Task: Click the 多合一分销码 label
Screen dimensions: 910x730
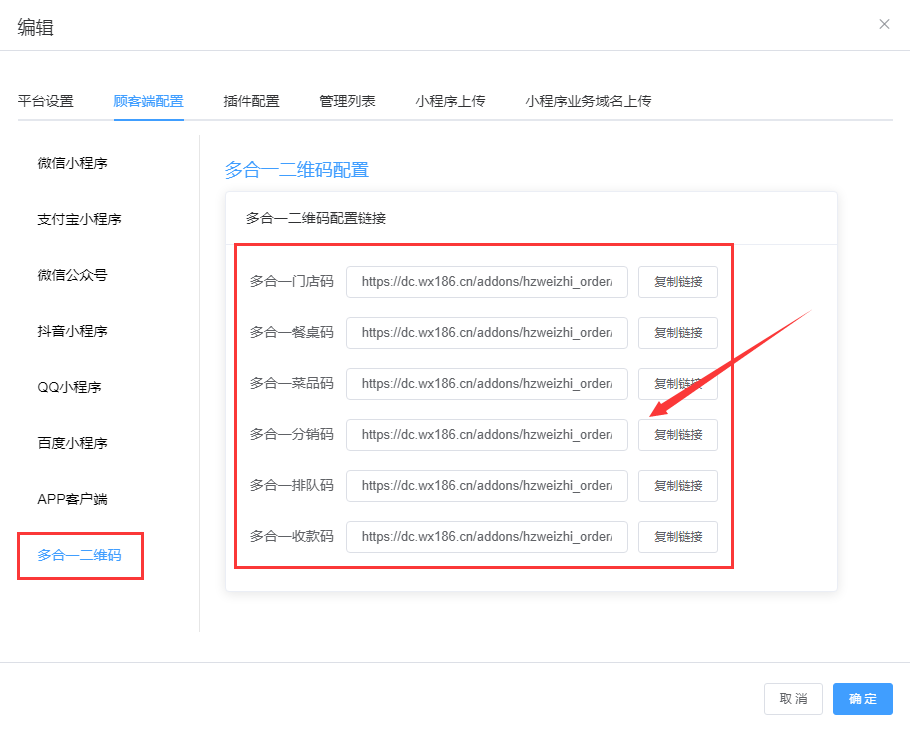Action: pyautogui.click(x=292, y=435)
